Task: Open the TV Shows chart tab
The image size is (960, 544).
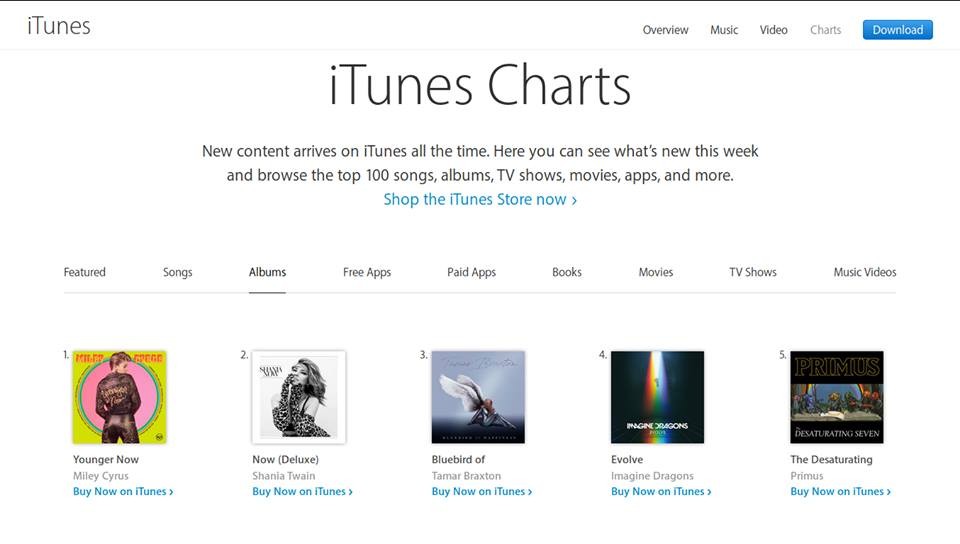Action: pos(753,272)
